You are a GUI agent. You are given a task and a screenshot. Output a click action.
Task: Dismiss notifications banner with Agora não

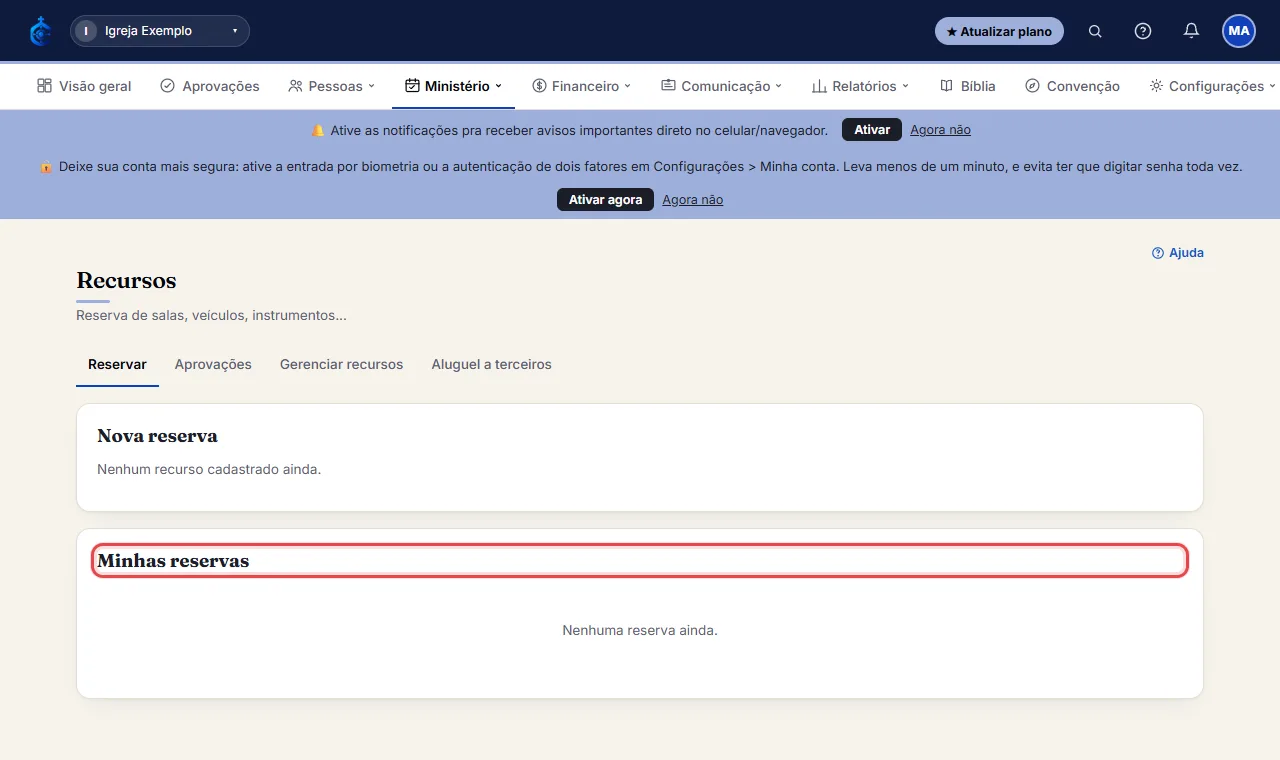[940, 130]
